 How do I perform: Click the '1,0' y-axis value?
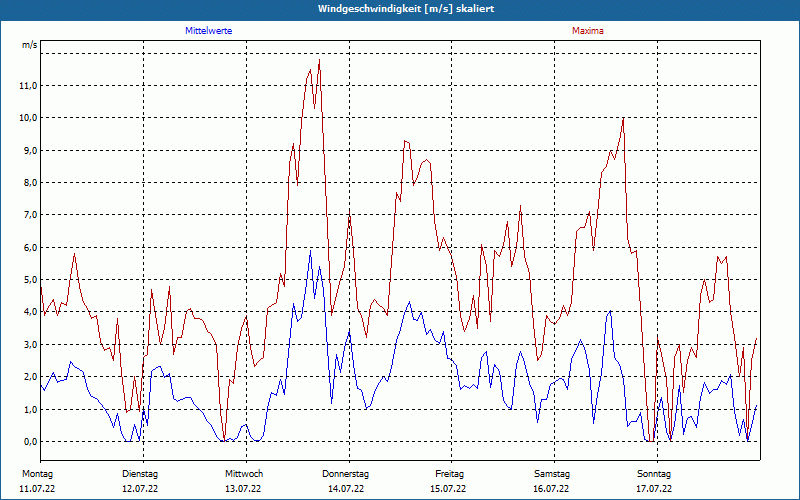pos(30,409)
